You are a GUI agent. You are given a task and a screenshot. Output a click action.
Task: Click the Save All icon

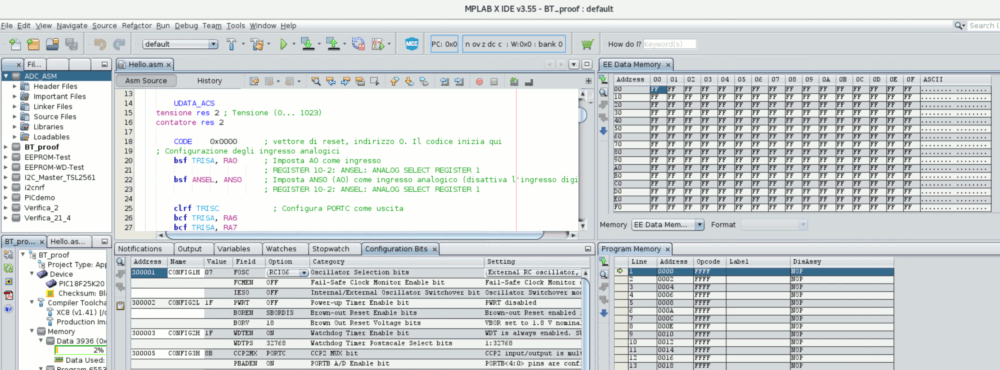[x=71, y=44]
